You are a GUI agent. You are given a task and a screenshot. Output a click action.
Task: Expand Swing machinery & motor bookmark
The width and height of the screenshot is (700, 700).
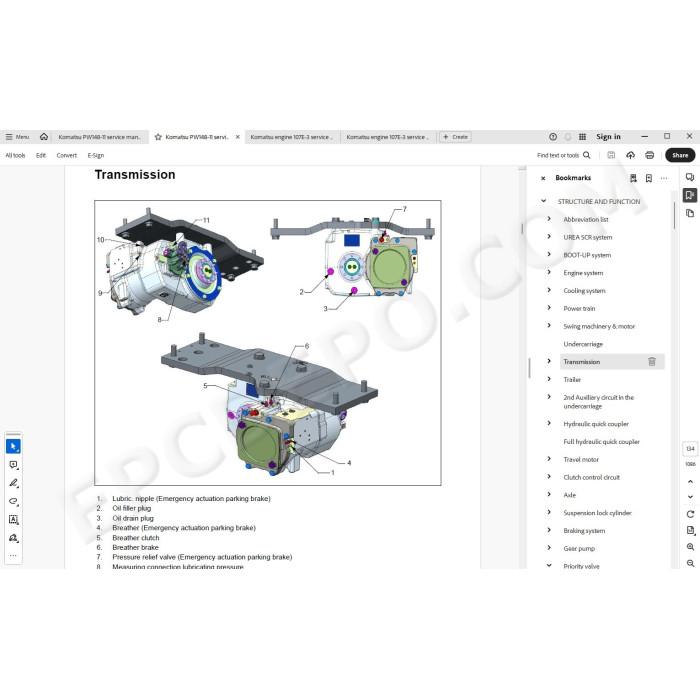550,325
